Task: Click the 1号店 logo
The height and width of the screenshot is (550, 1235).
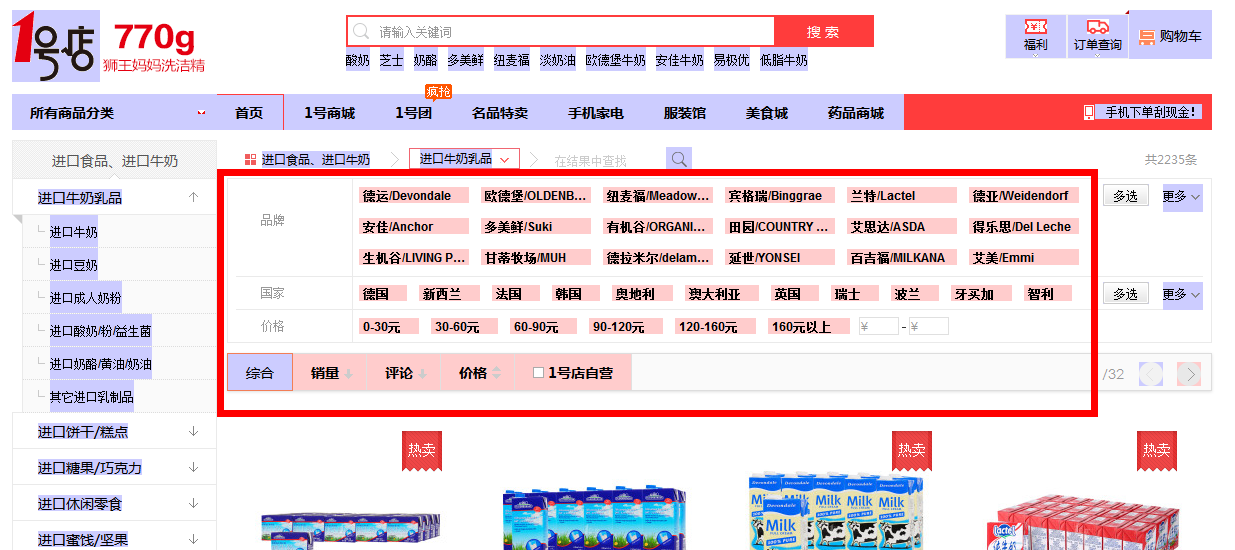Action: (57, 46)
